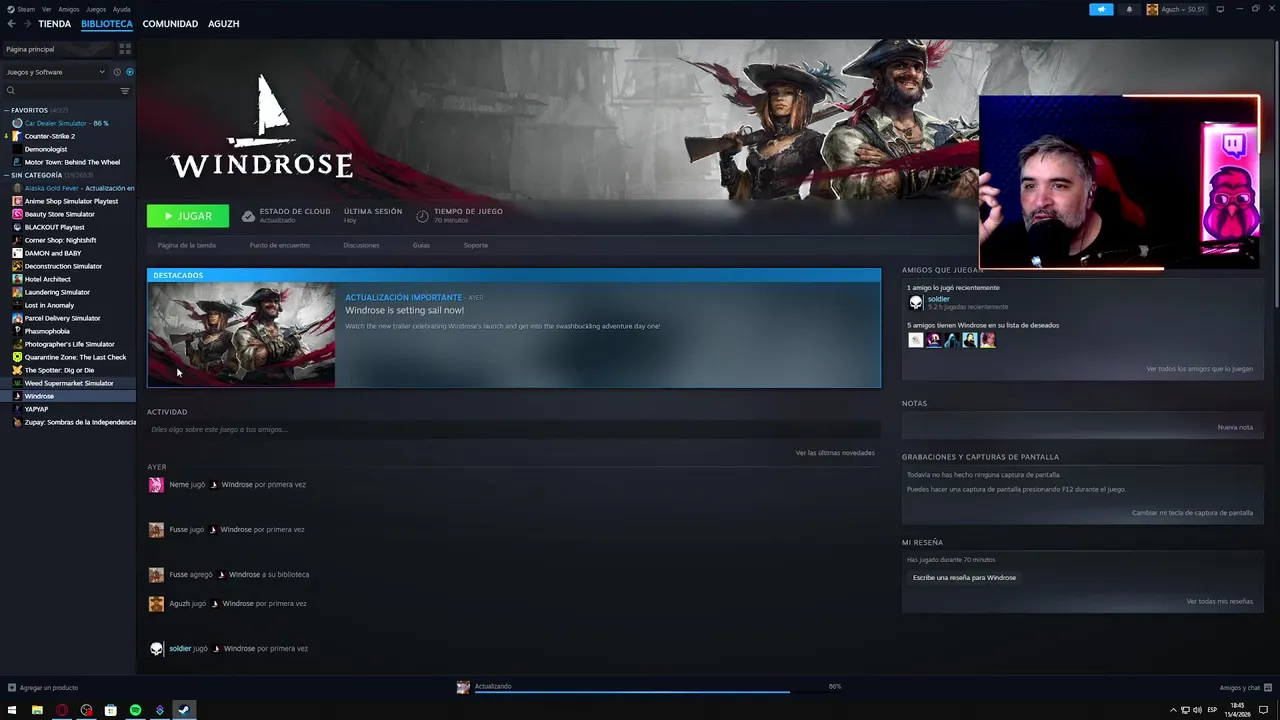Switch library to grid view icon
This screenshot has height=720, width=1280.
[125, 48]
